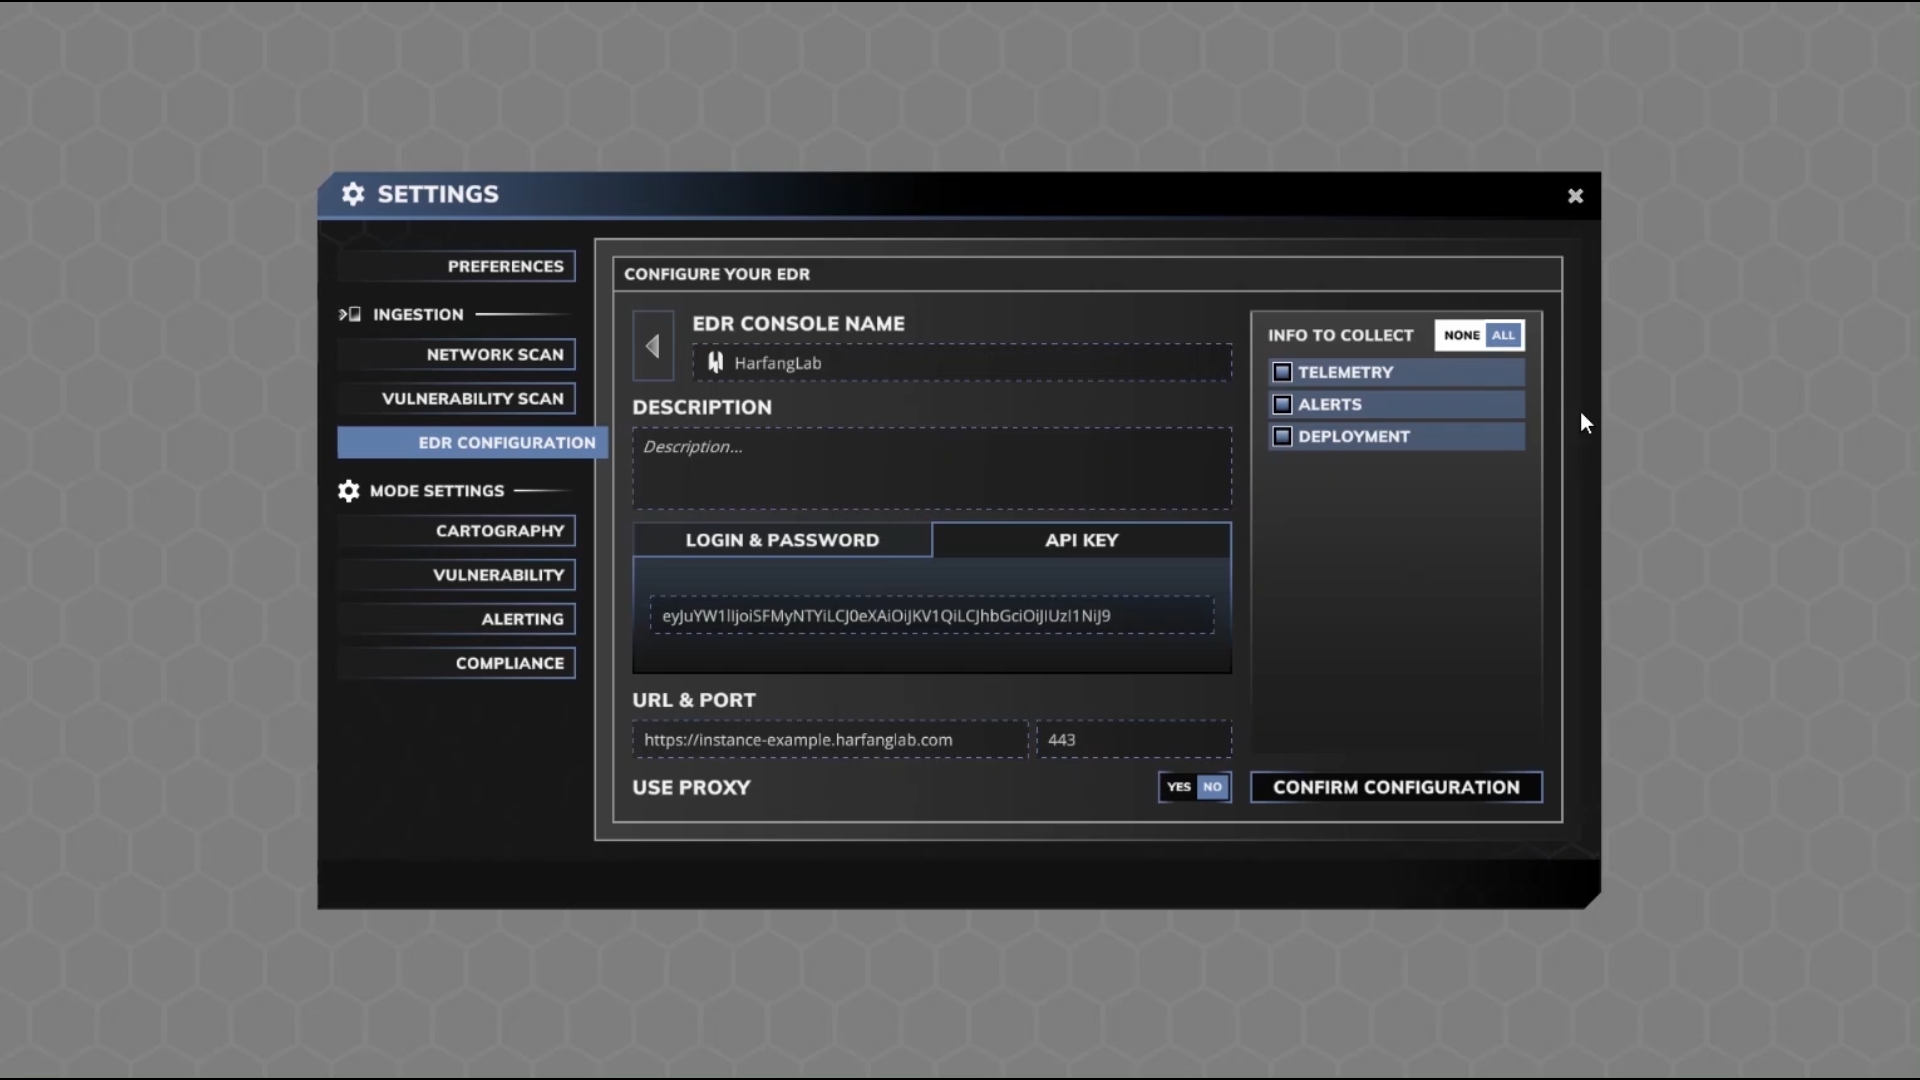This screenshot has height=1080, width=1920.
Task: Switch to the Login & Password tab
Action: pos(782,540)
